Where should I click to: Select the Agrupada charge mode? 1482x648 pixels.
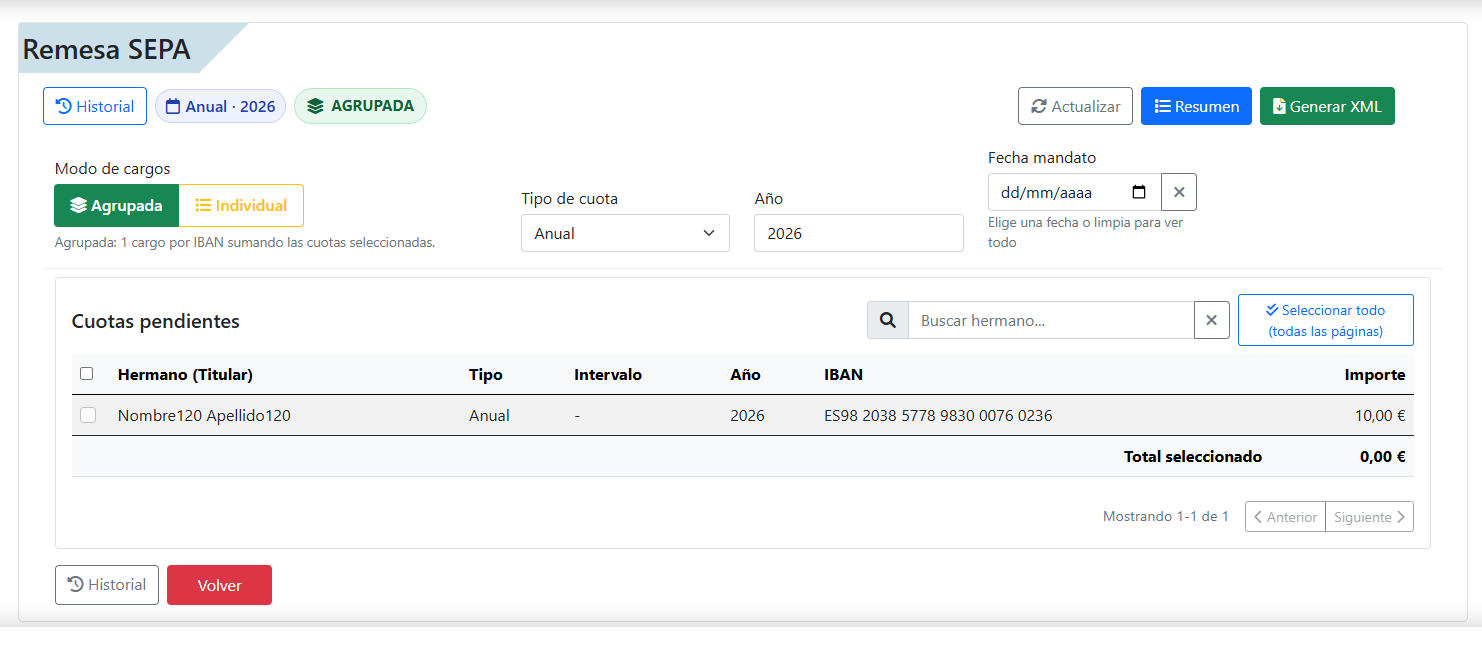point(116,205)
